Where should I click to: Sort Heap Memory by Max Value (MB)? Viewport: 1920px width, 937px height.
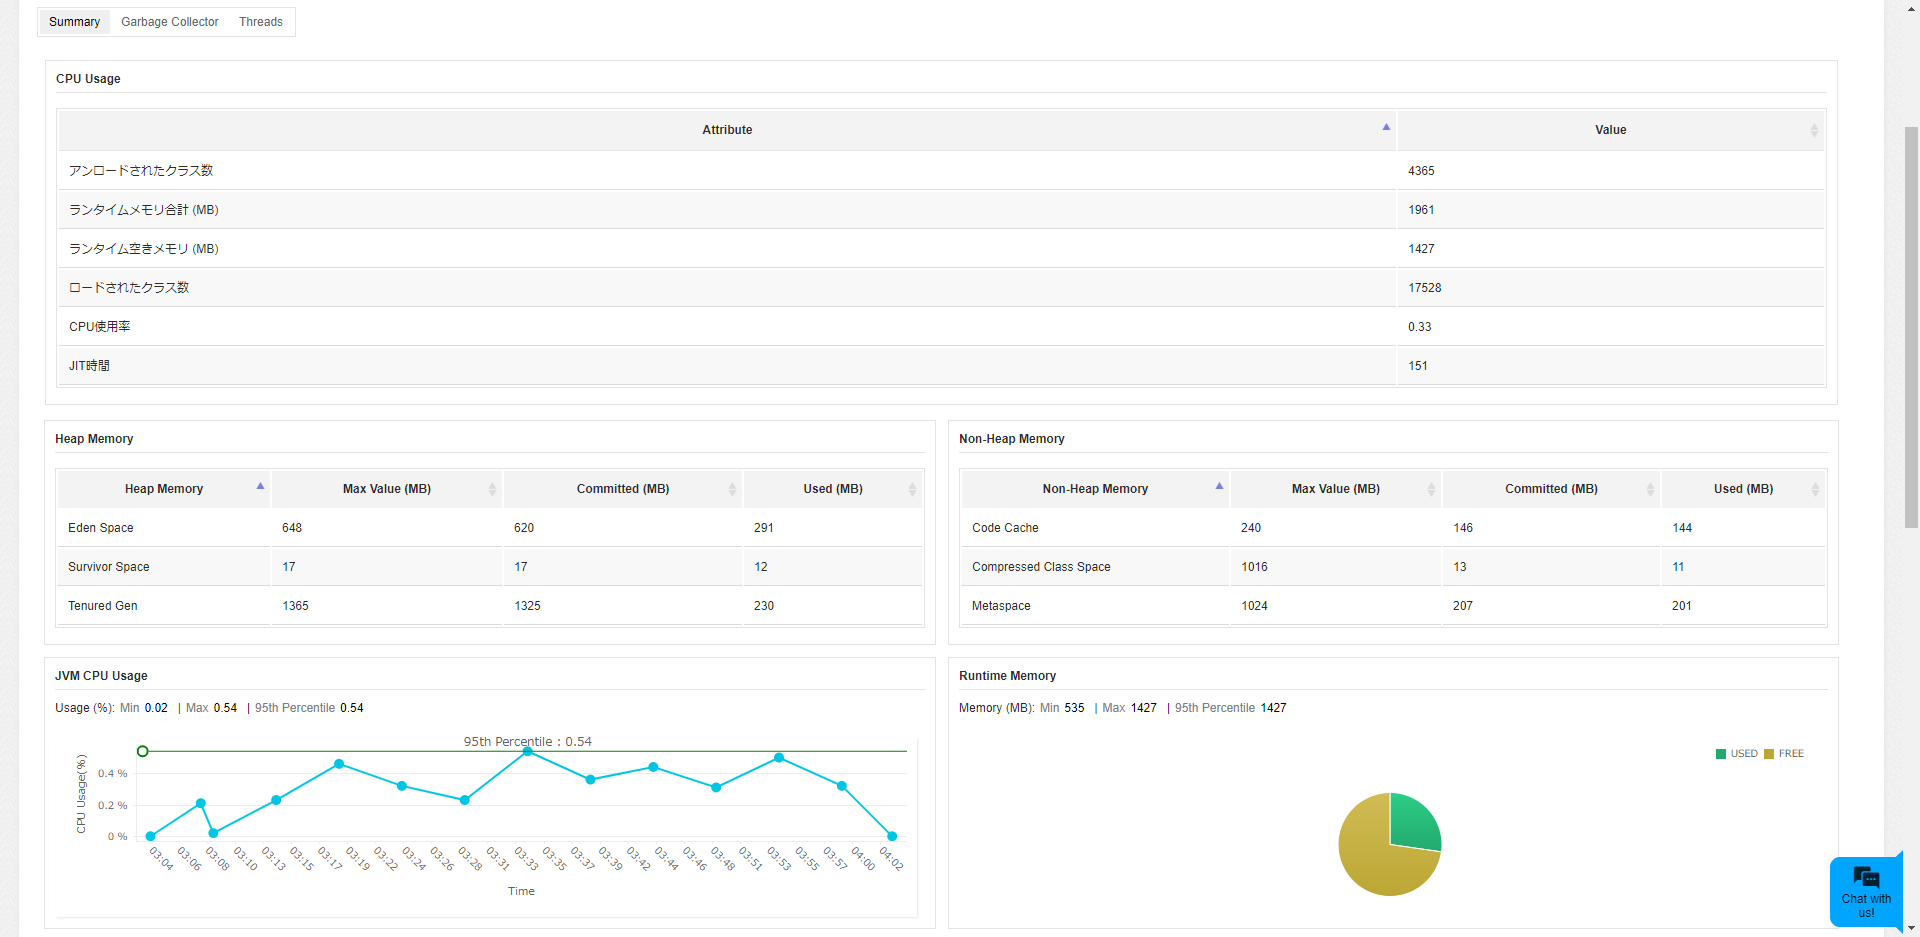[386, 489]
